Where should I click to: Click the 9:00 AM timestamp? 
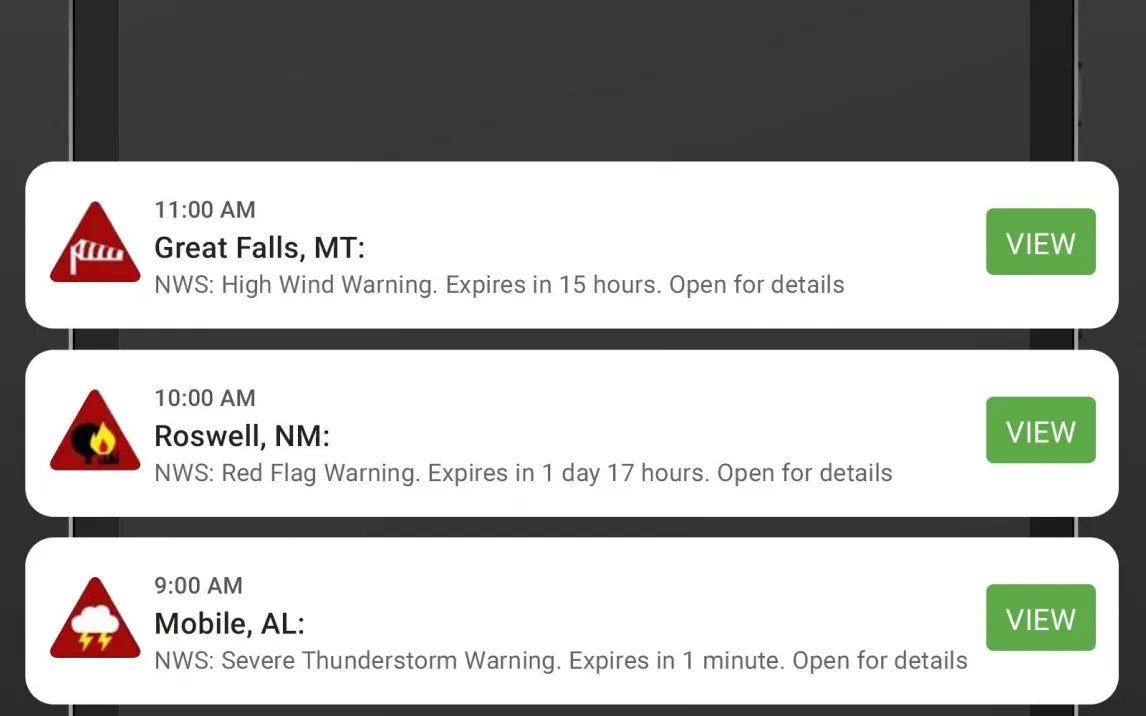click(x=198, y=585)
